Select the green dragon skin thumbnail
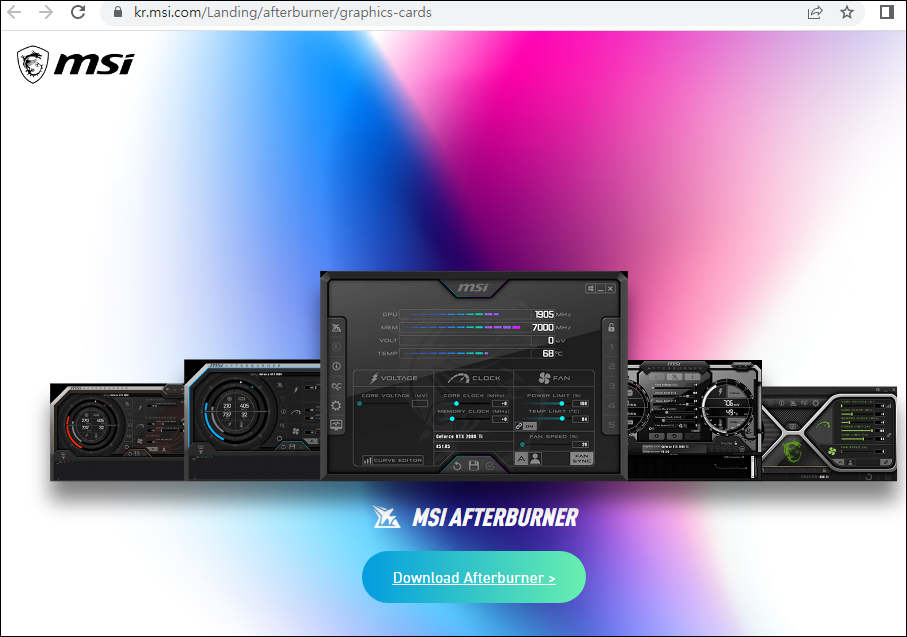This screenshot has height=637, width=907. [829, 434]
